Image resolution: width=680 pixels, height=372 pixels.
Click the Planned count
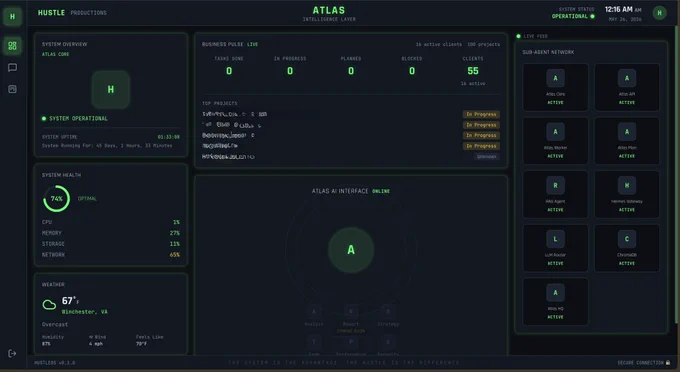351,71
